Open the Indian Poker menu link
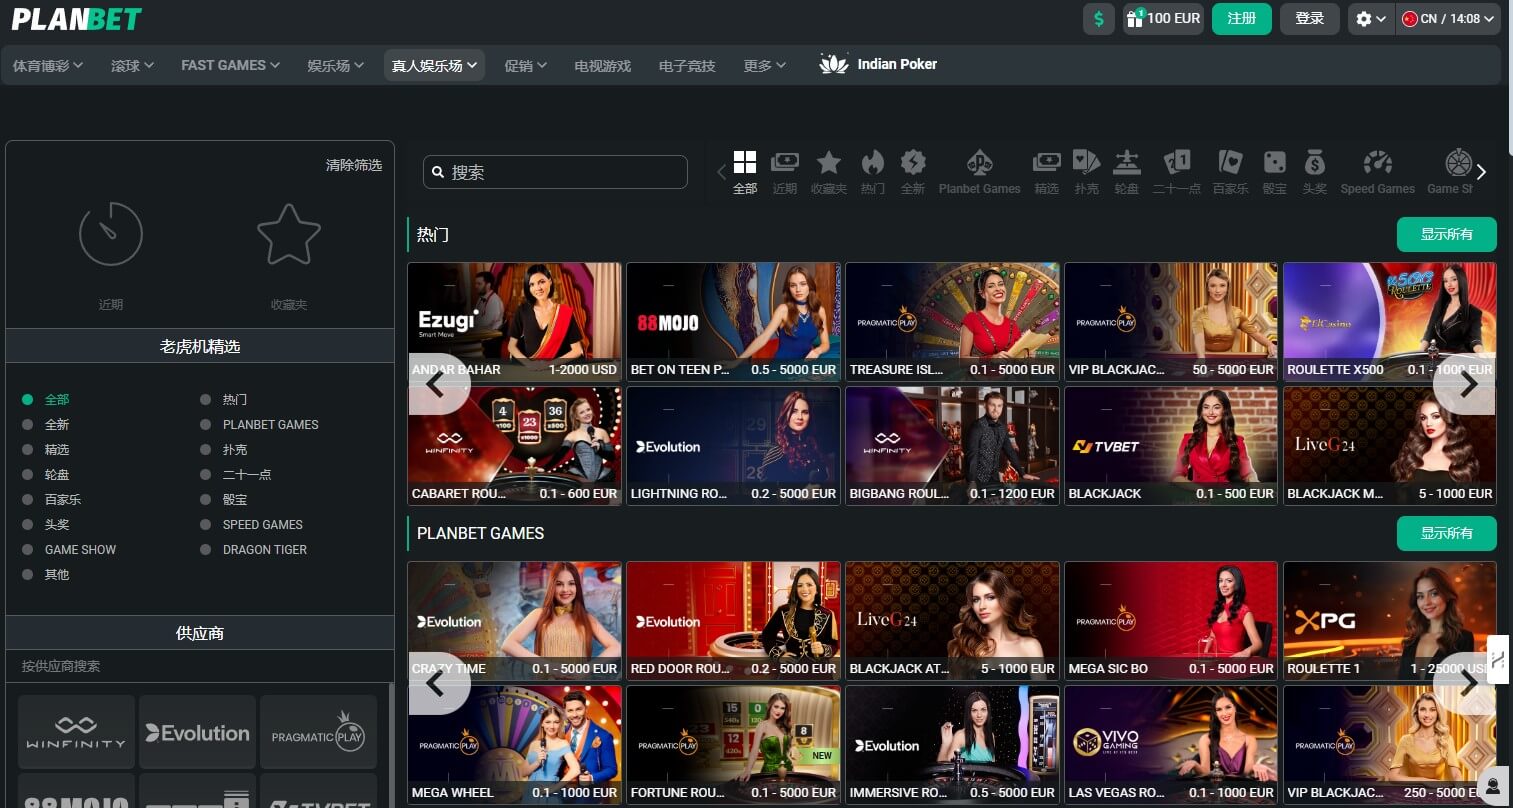The image size is (1513, 808). point(878,64)
